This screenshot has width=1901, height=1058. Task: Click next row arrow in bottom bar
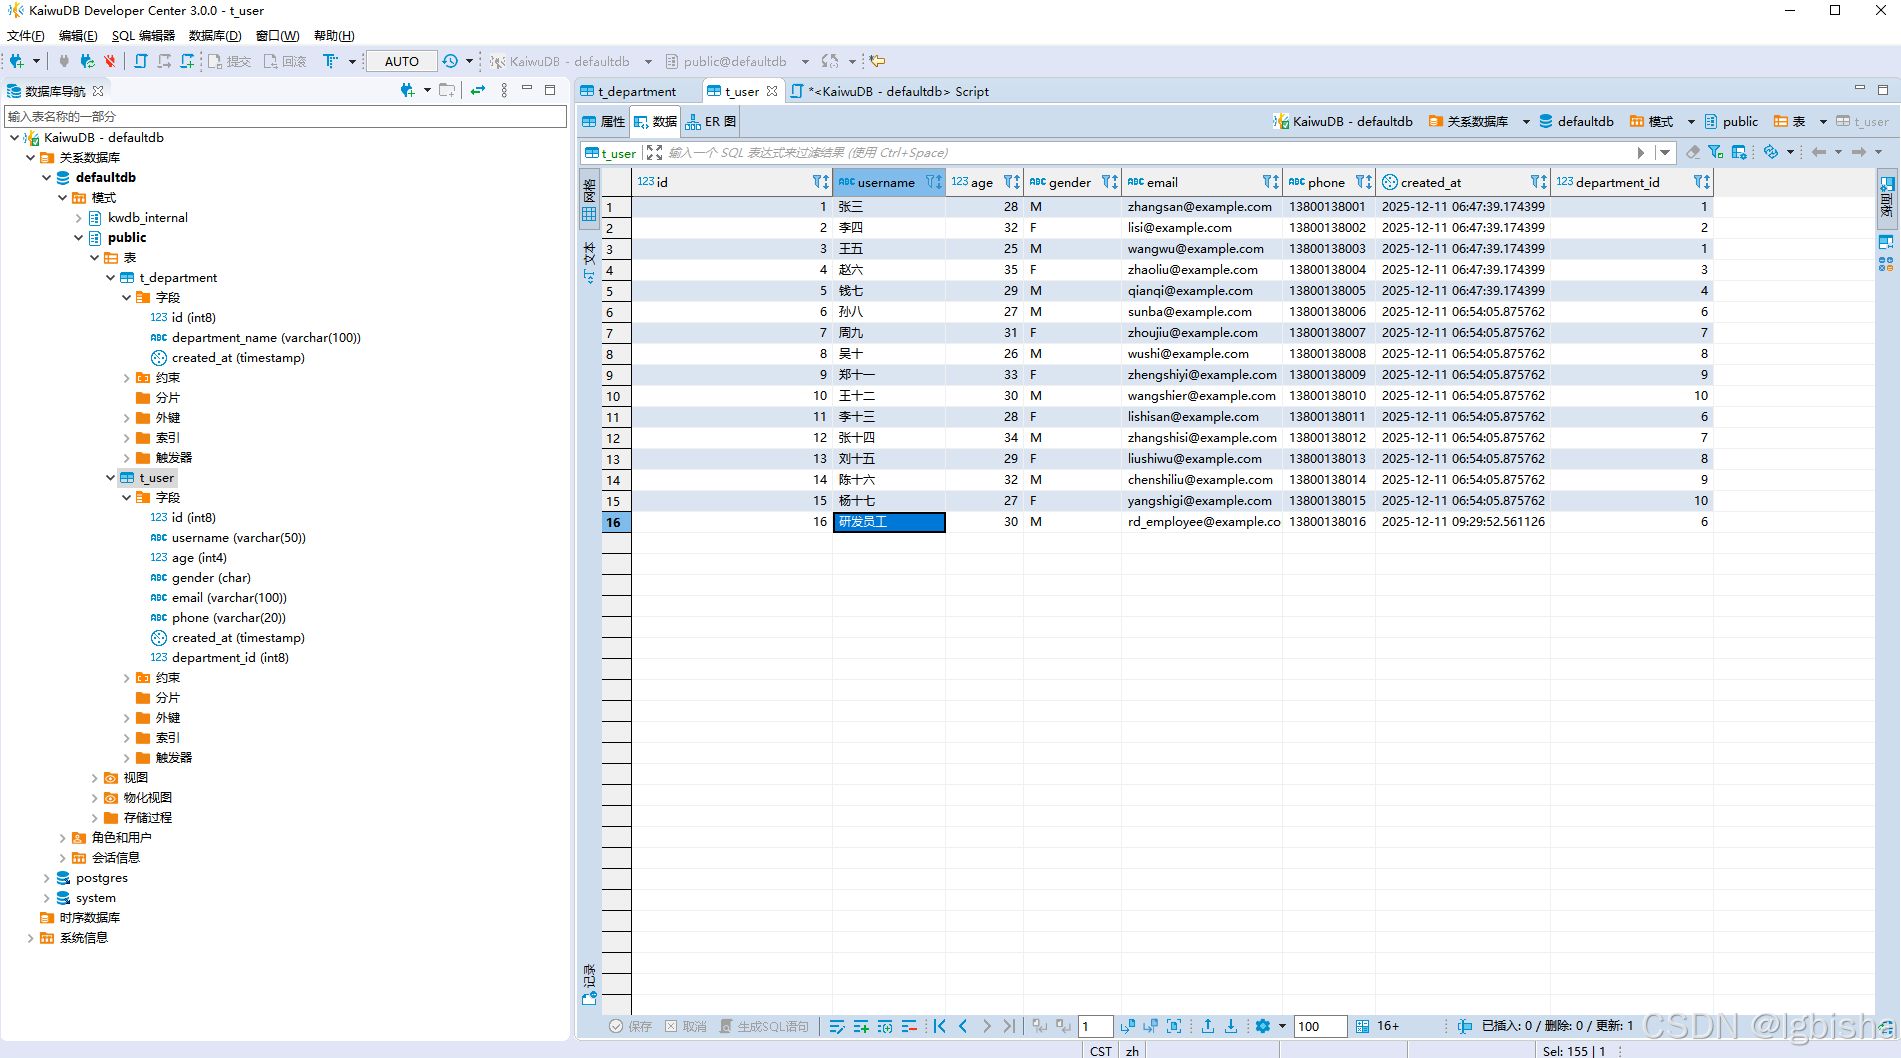click(986, 1026)
